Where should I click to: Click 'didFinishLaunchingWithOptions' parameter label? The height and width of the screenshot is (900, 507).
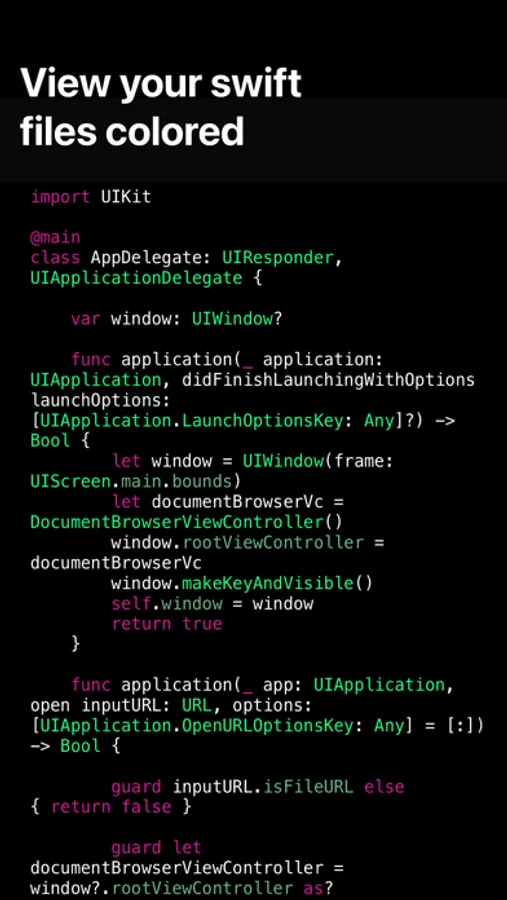(x=328, y=380)
